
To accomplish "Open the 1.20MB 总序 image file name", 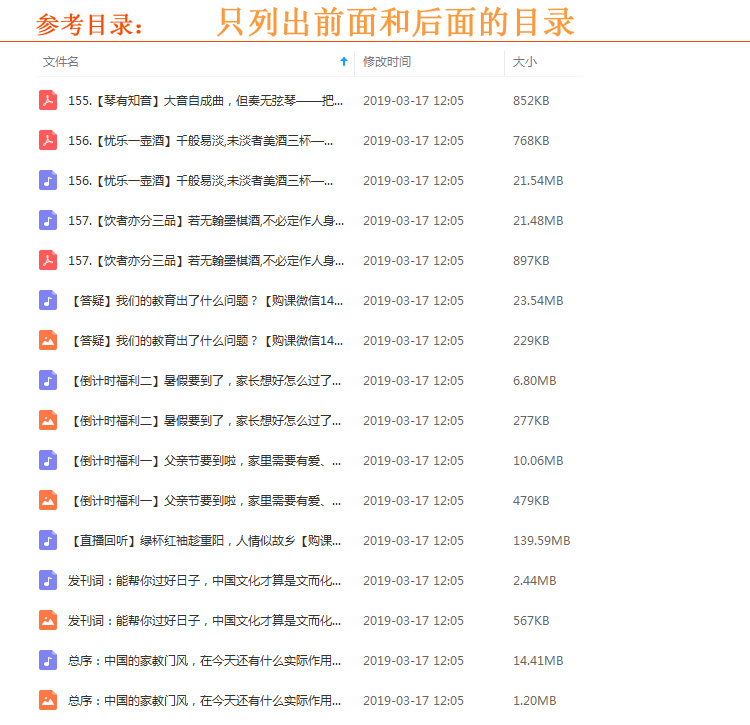I will pyautogui.click(x=198, y=700).
